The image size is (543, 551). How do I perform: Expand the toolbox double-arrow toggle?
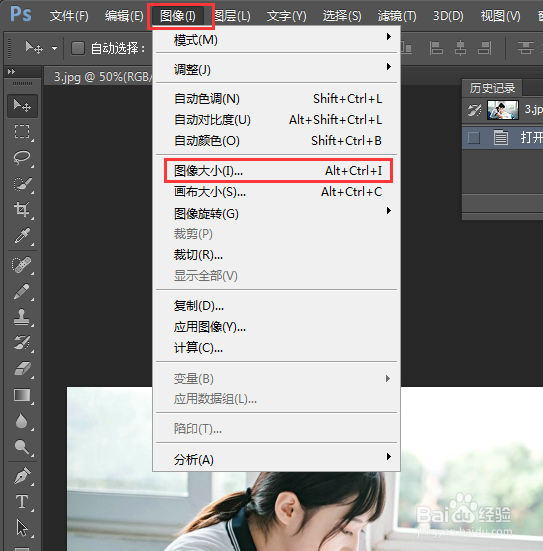pyautogui.click(x=11, y=71)
